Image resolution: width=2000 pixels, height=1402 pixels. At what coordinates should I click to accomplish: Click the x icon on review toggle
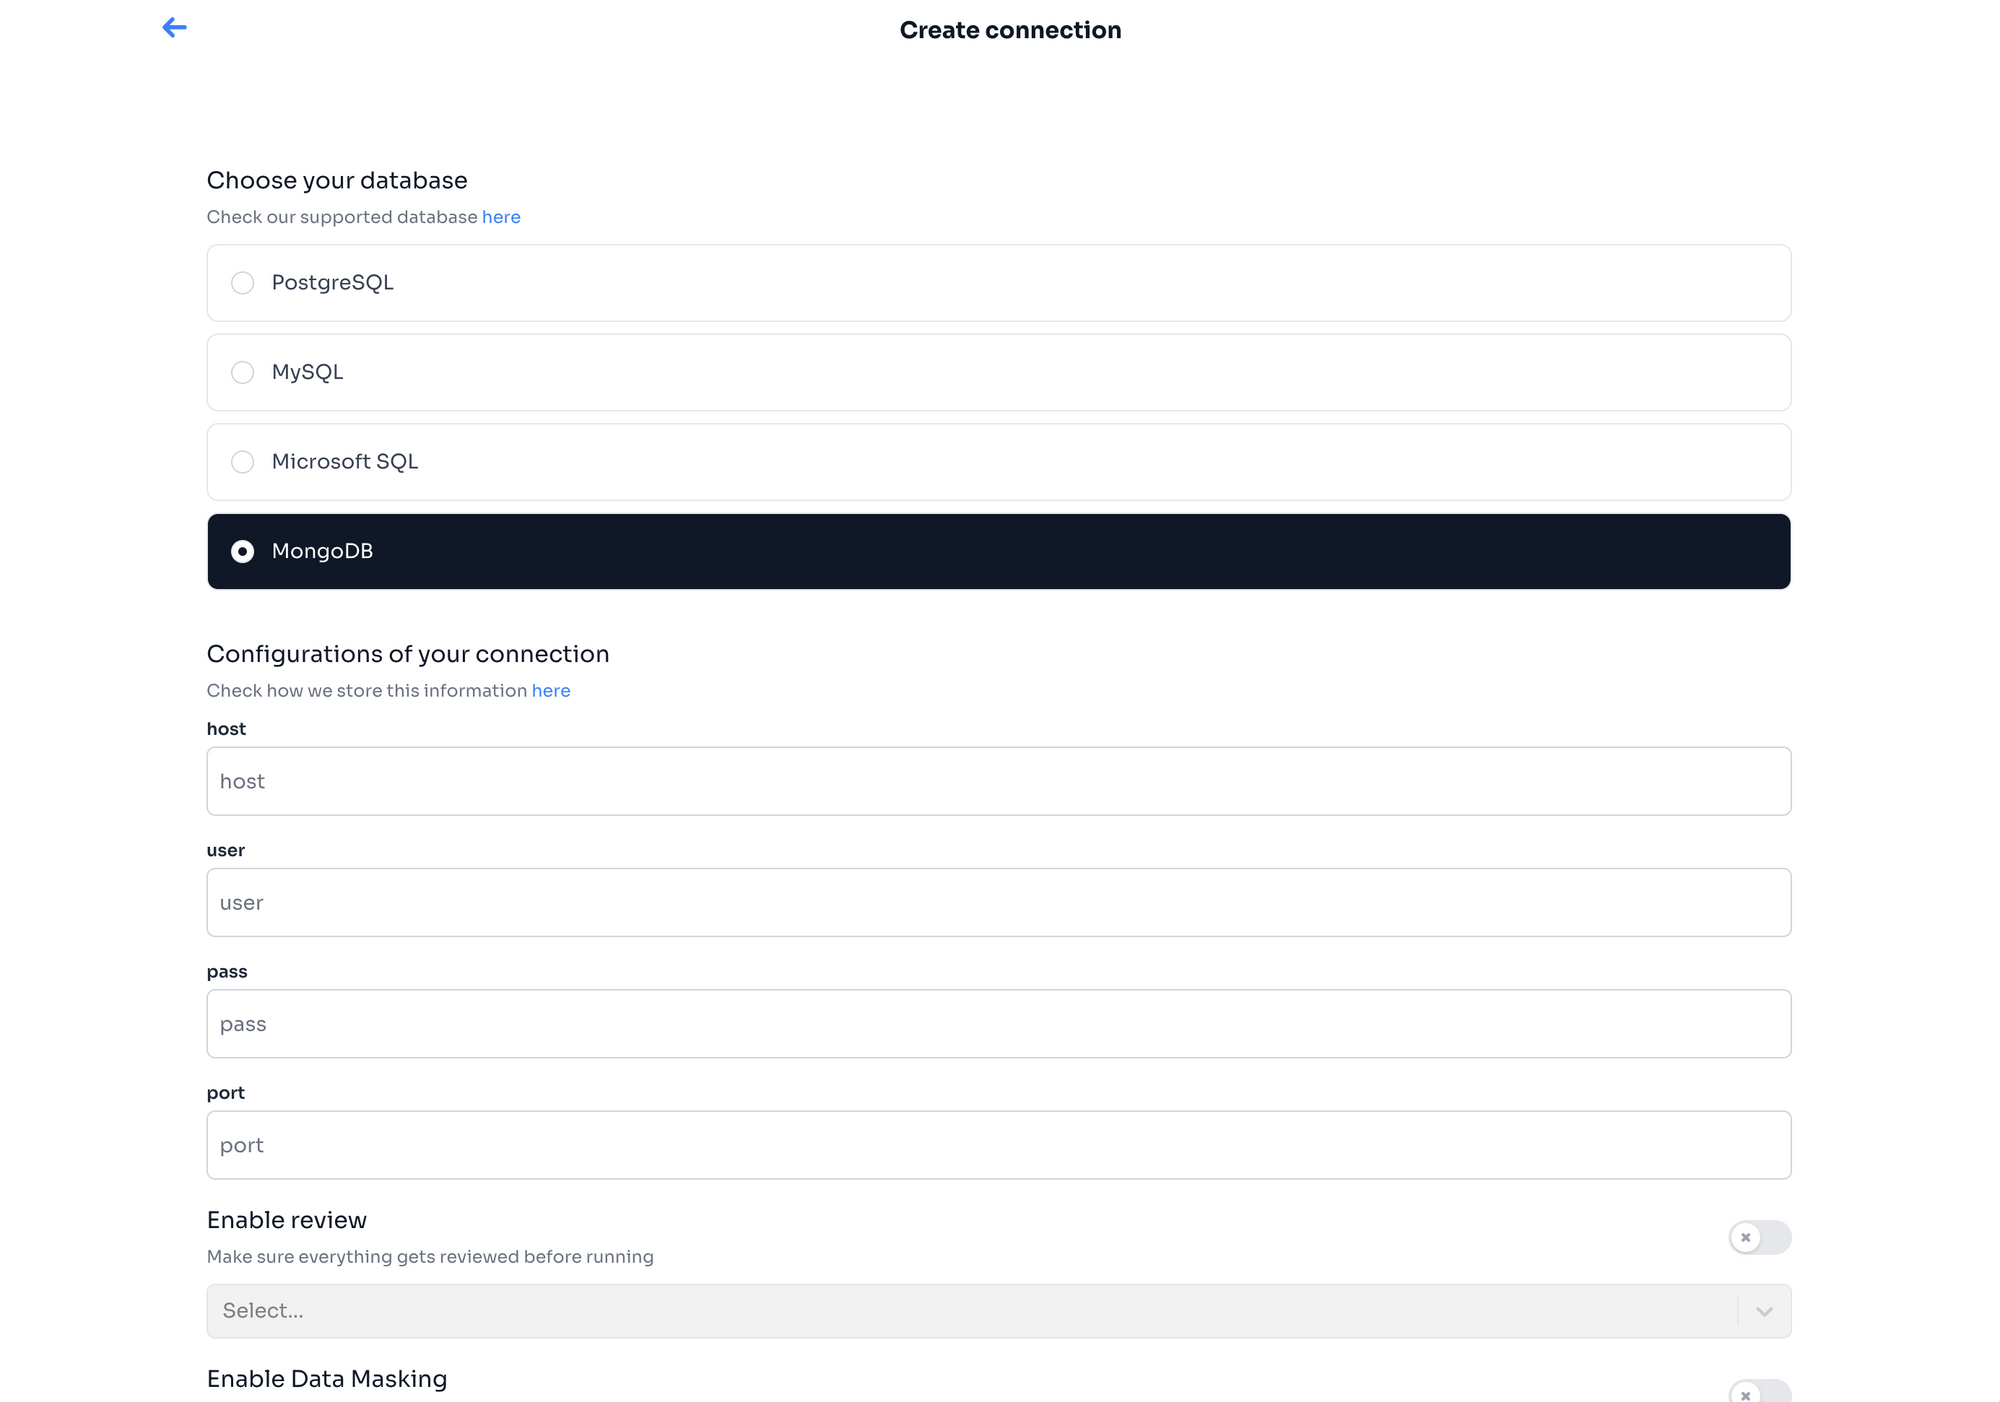(x=1746, y=1238)
